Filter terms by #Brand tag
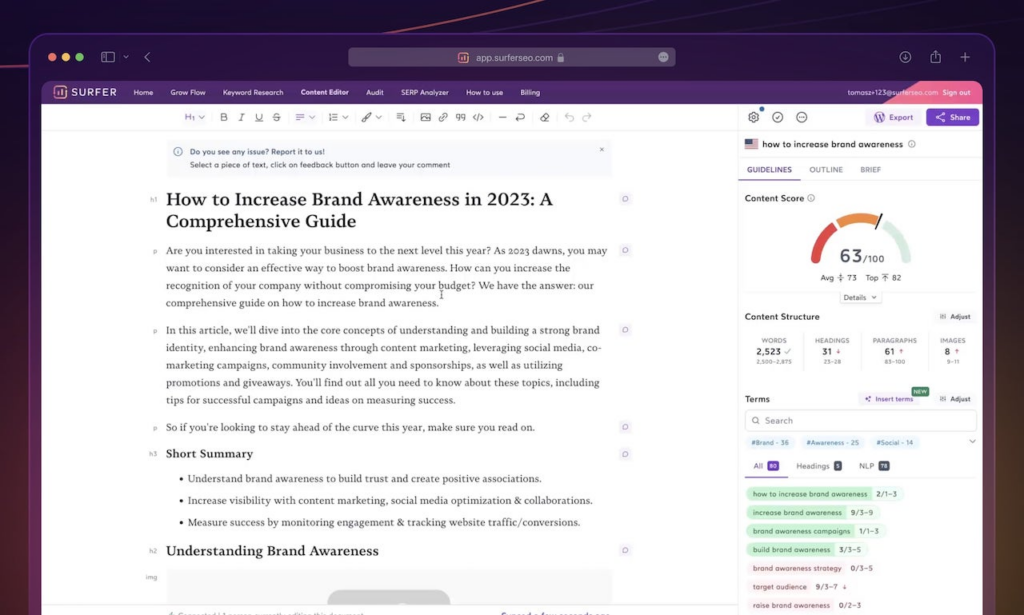Screen dimensions: 1024x615 coord(770,443)
